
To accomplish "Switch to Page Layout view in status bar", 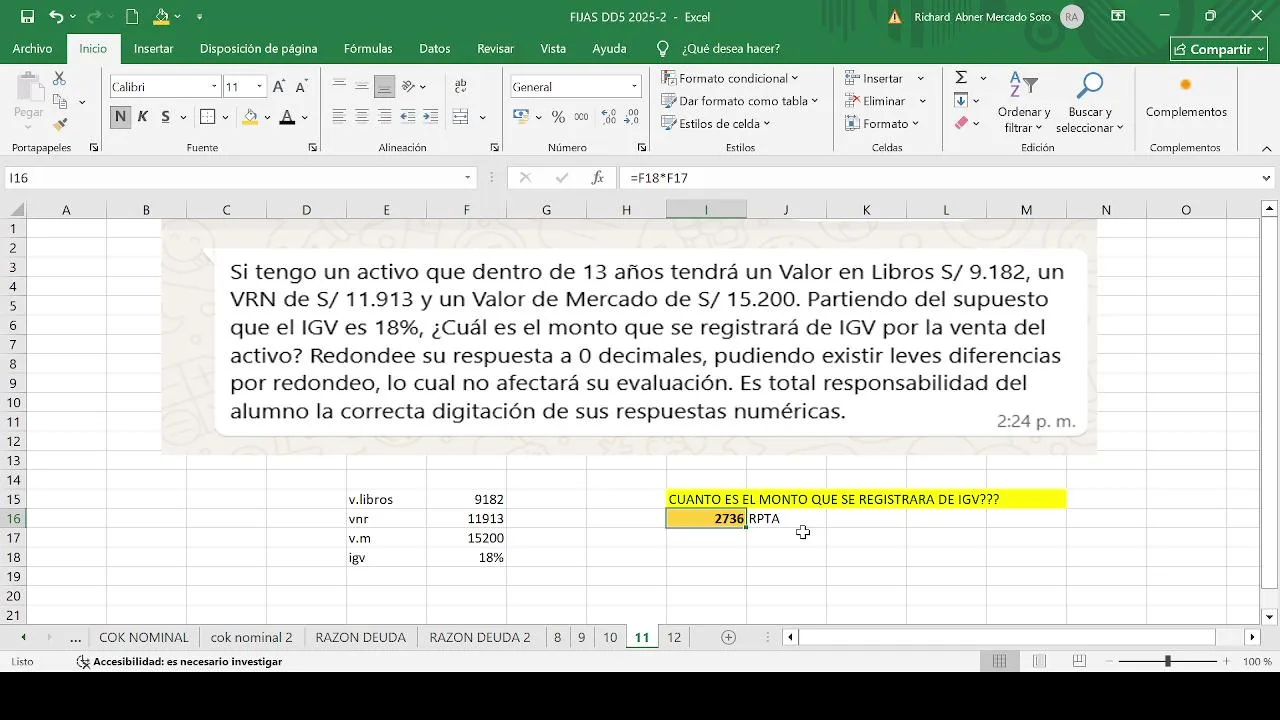I will pos(1039,662).
